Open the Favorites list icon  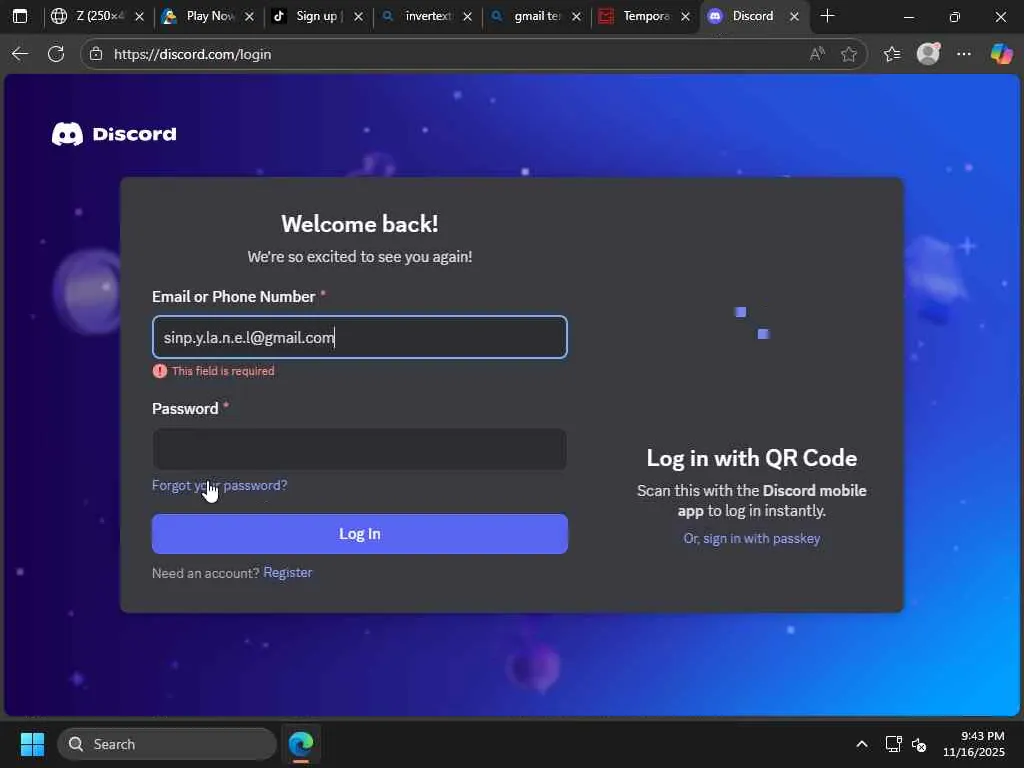click(x=892, y=54)
